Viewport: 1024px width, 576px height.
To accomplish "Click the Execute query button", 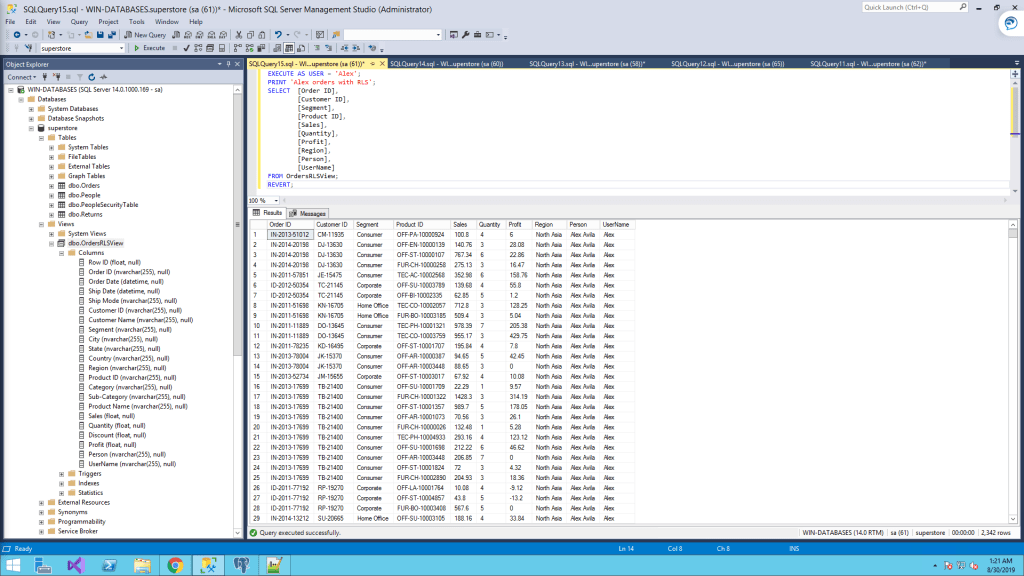I will (150, 48).
